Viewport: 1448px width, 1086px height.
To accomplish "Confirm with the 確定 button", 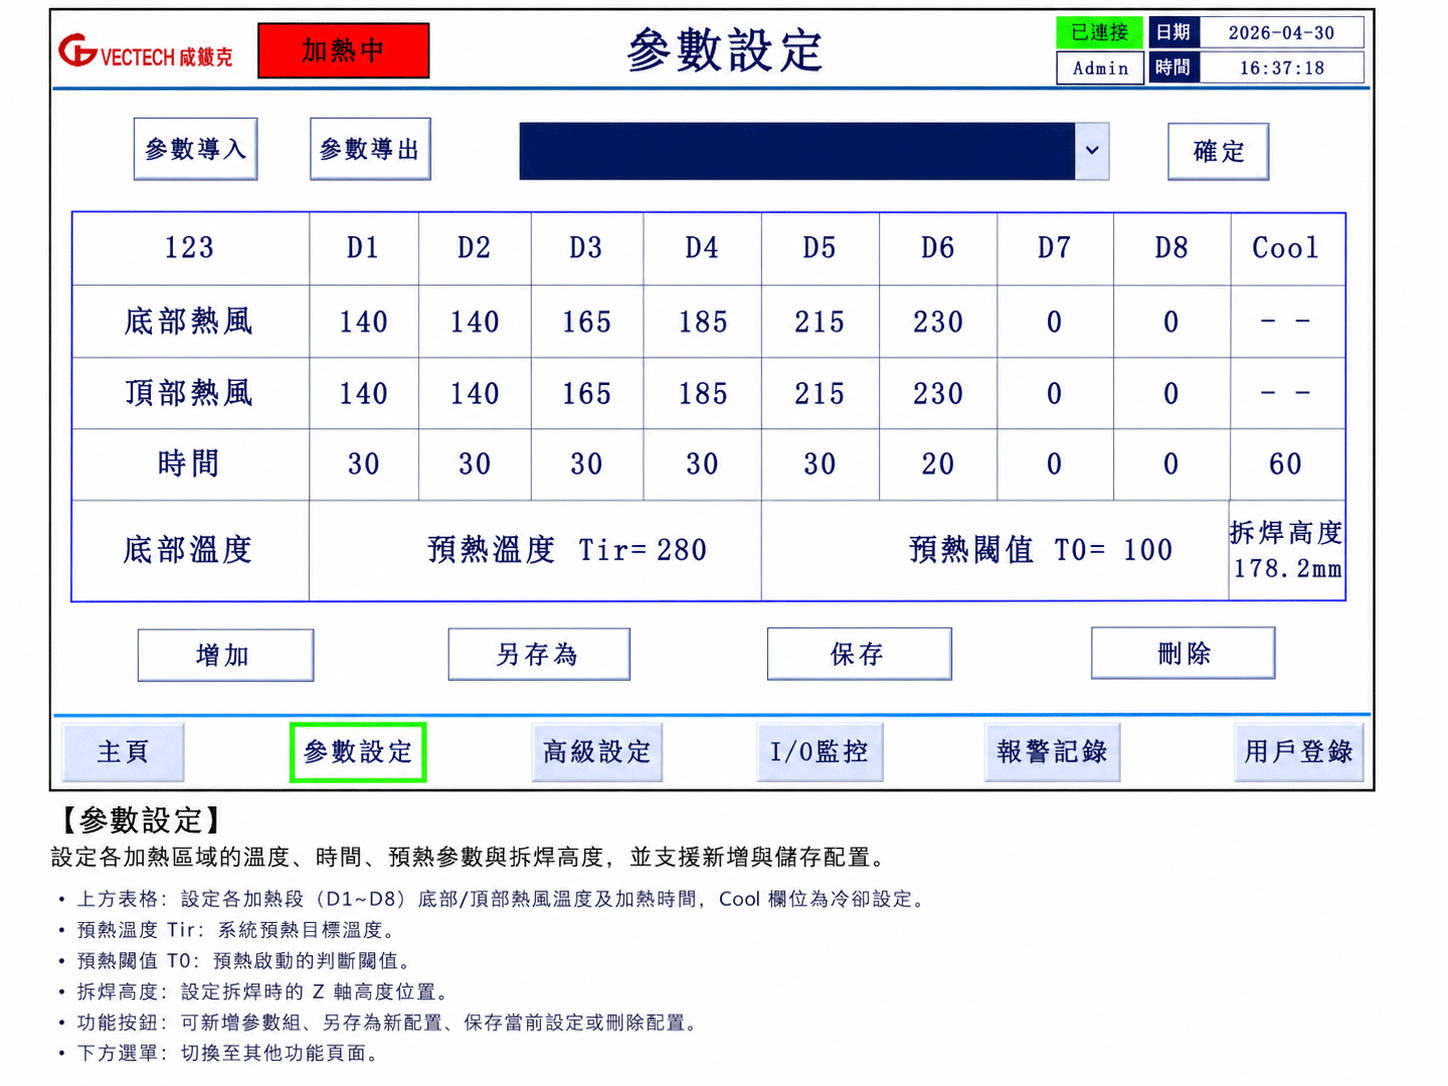I will pos(1218,152).
